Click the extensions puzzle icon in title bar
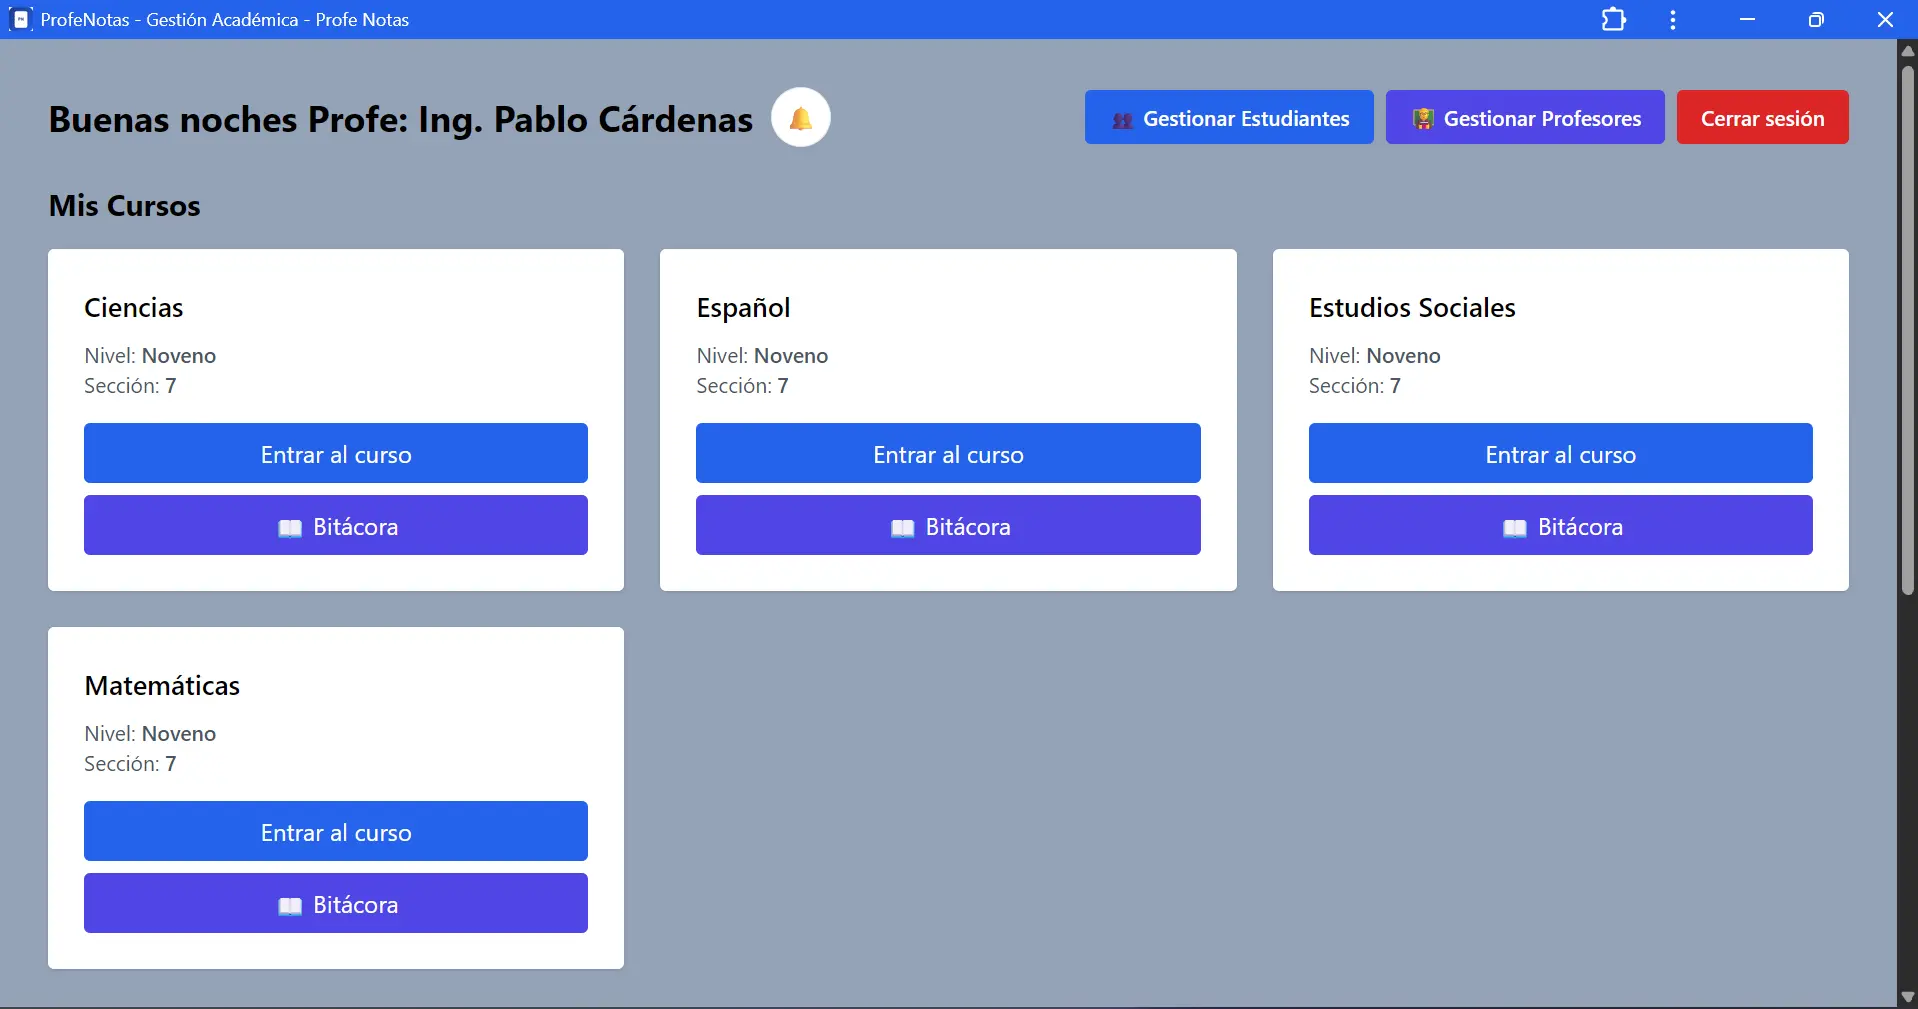 coord(1613,20)
